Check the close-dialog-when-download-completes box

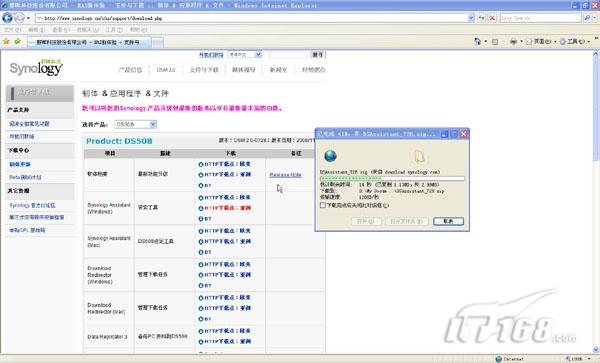(323, 205)
